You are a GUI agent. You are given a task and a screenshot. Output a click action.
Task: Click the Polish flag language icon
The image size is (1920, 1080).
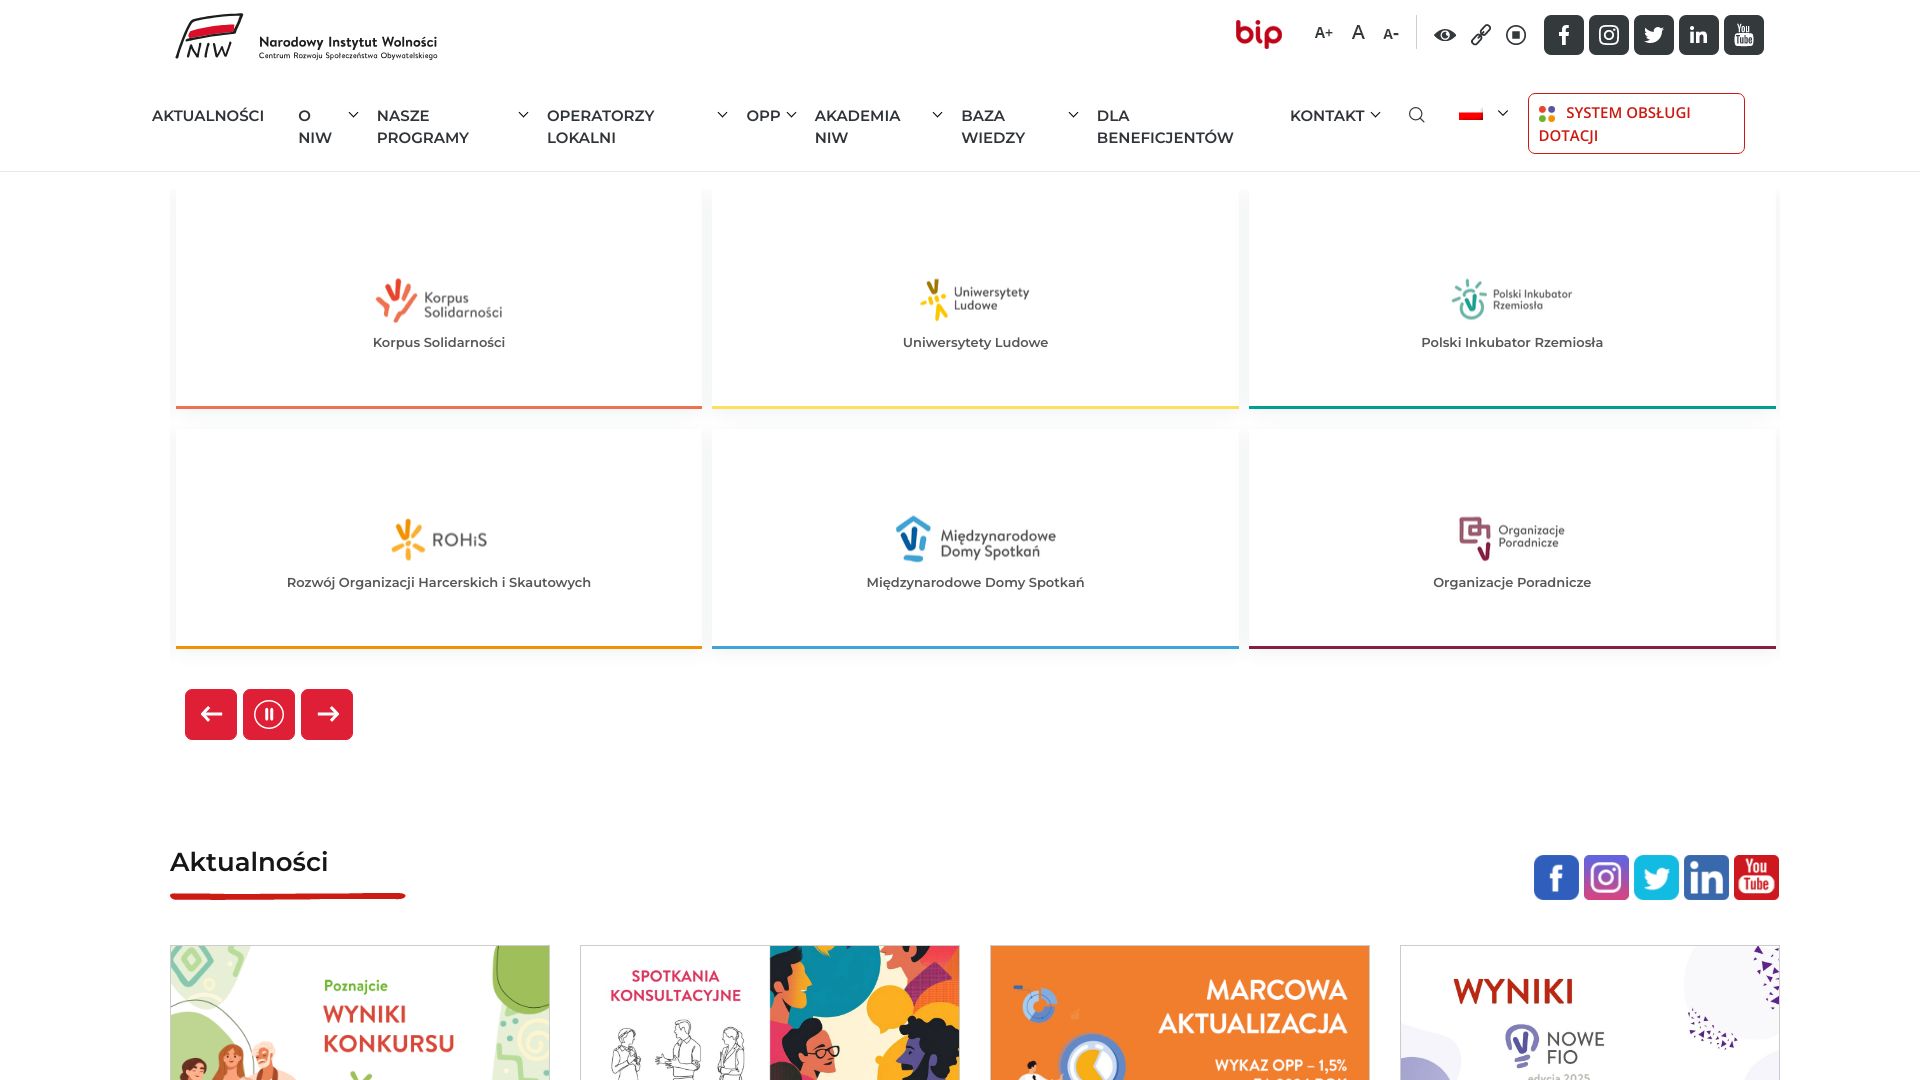pos(1470,115)
